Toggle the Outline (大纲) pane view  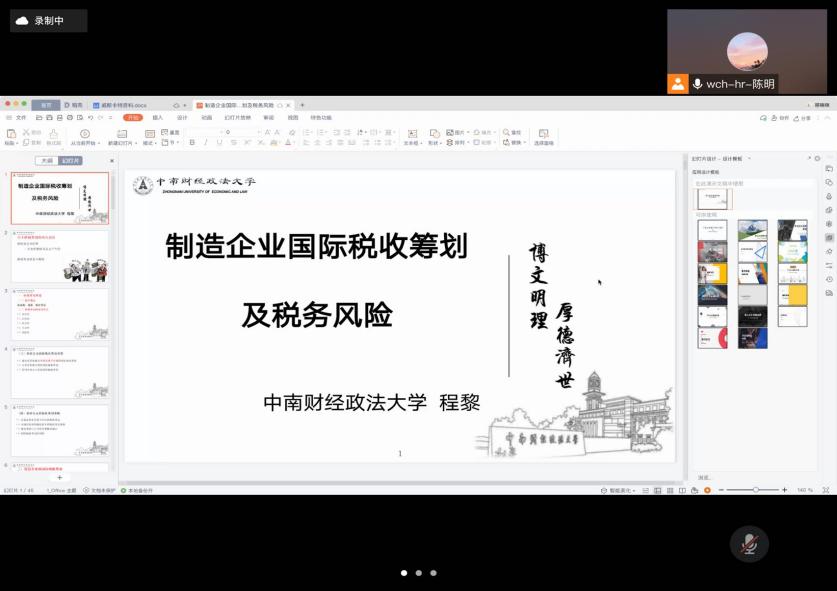[46, 160]
